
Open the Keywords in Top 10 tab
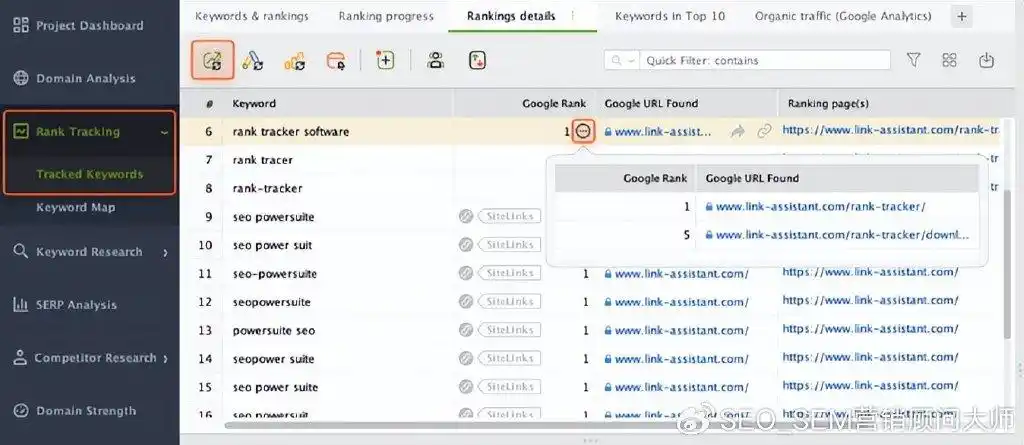click(669, 16)
